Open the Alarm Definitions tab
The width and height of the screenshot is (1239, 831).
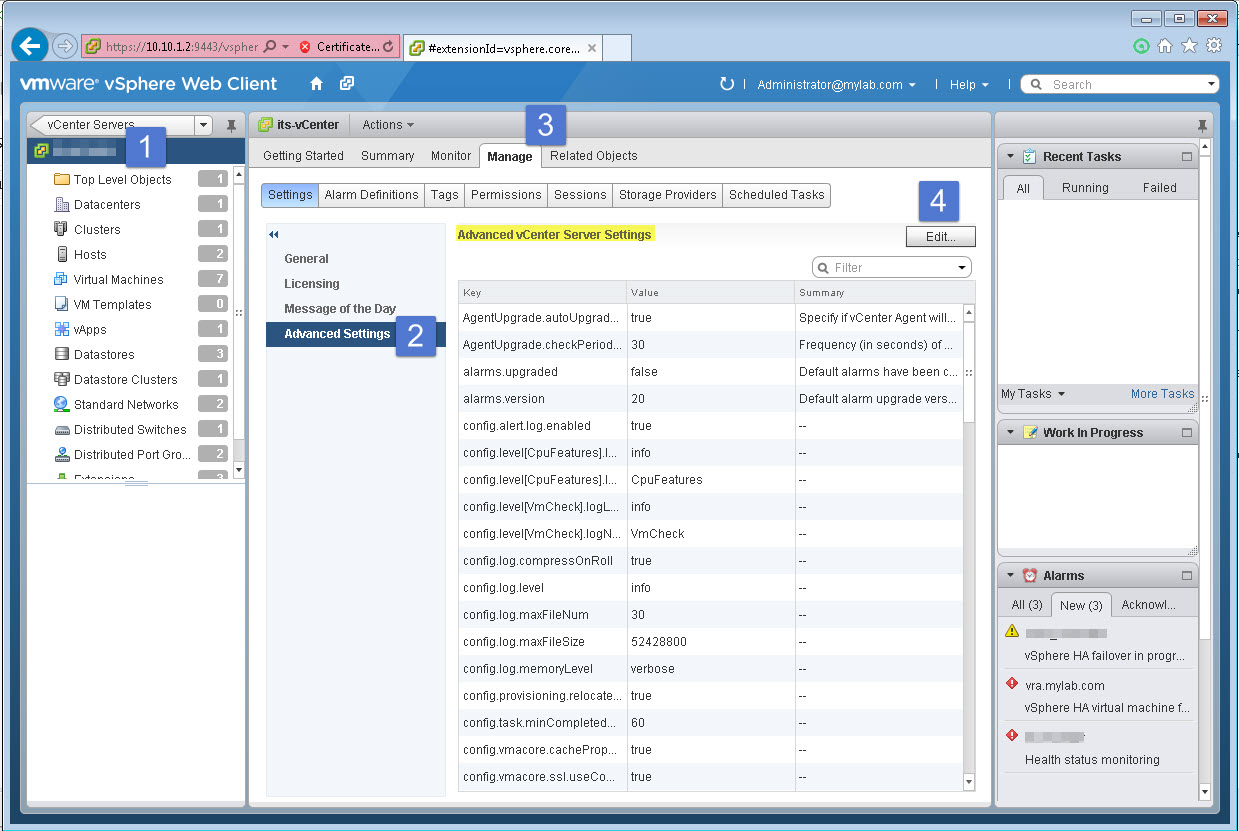[x=371, y=195]
